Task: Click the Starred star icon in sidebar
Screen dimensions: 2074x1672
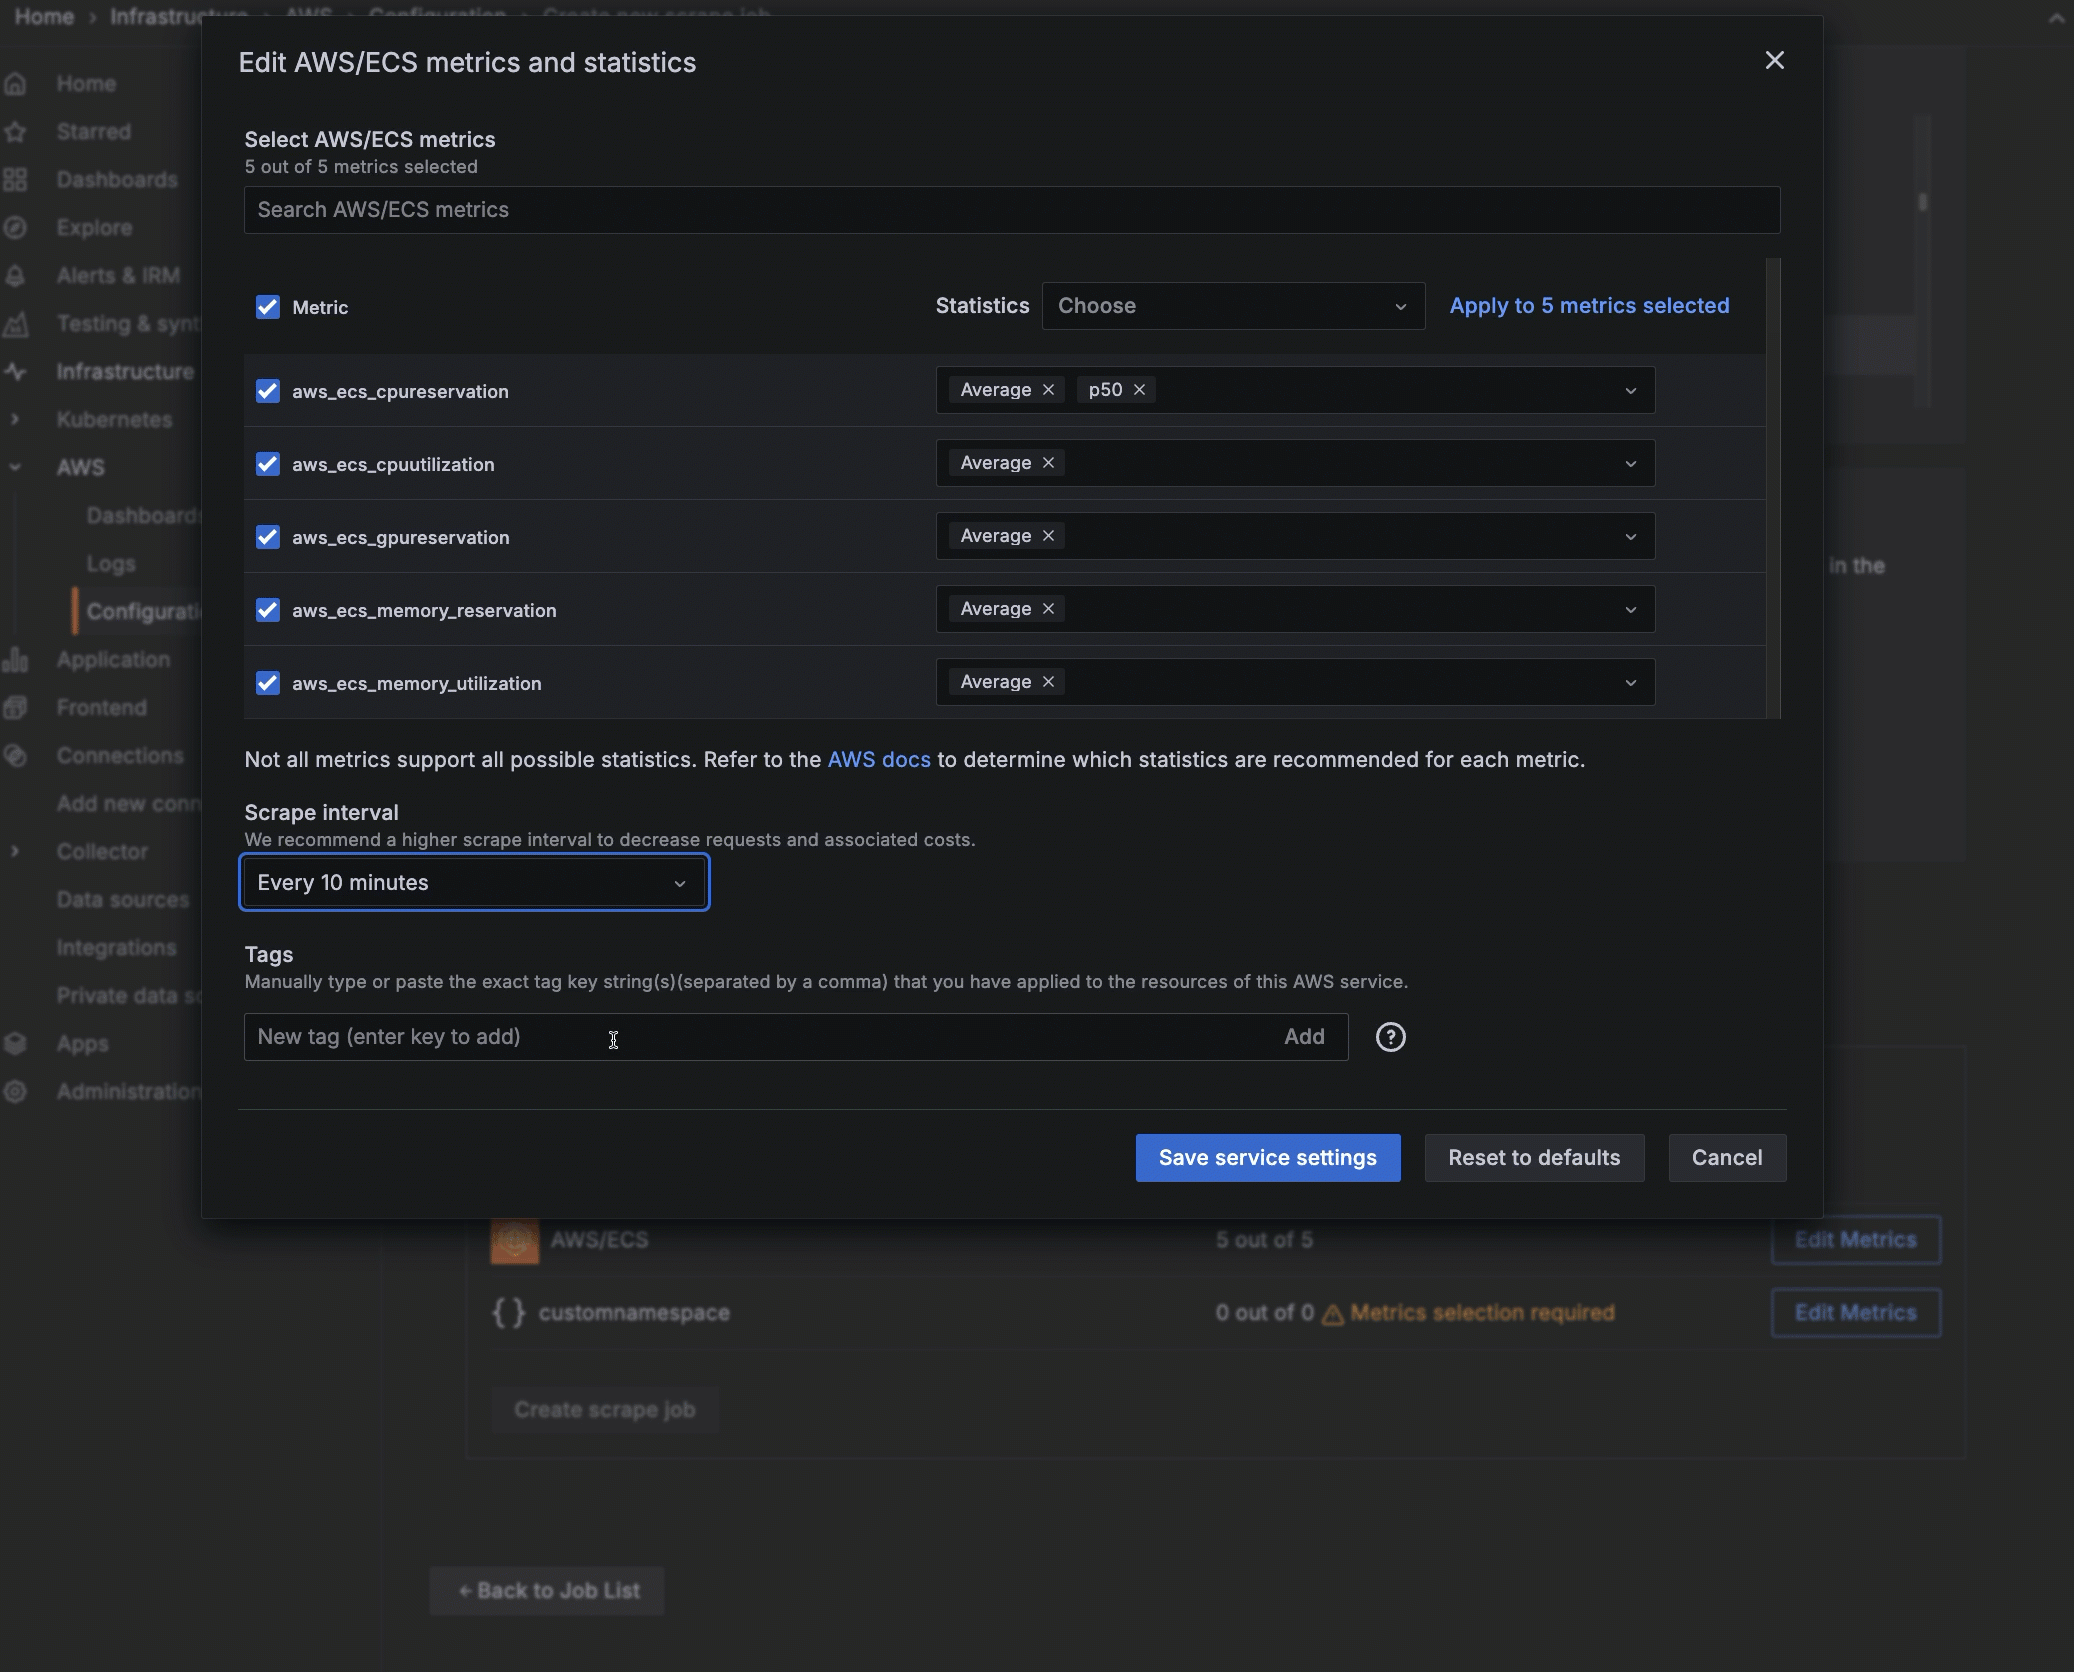Action: pyautogui.click(x=15, y=132)
